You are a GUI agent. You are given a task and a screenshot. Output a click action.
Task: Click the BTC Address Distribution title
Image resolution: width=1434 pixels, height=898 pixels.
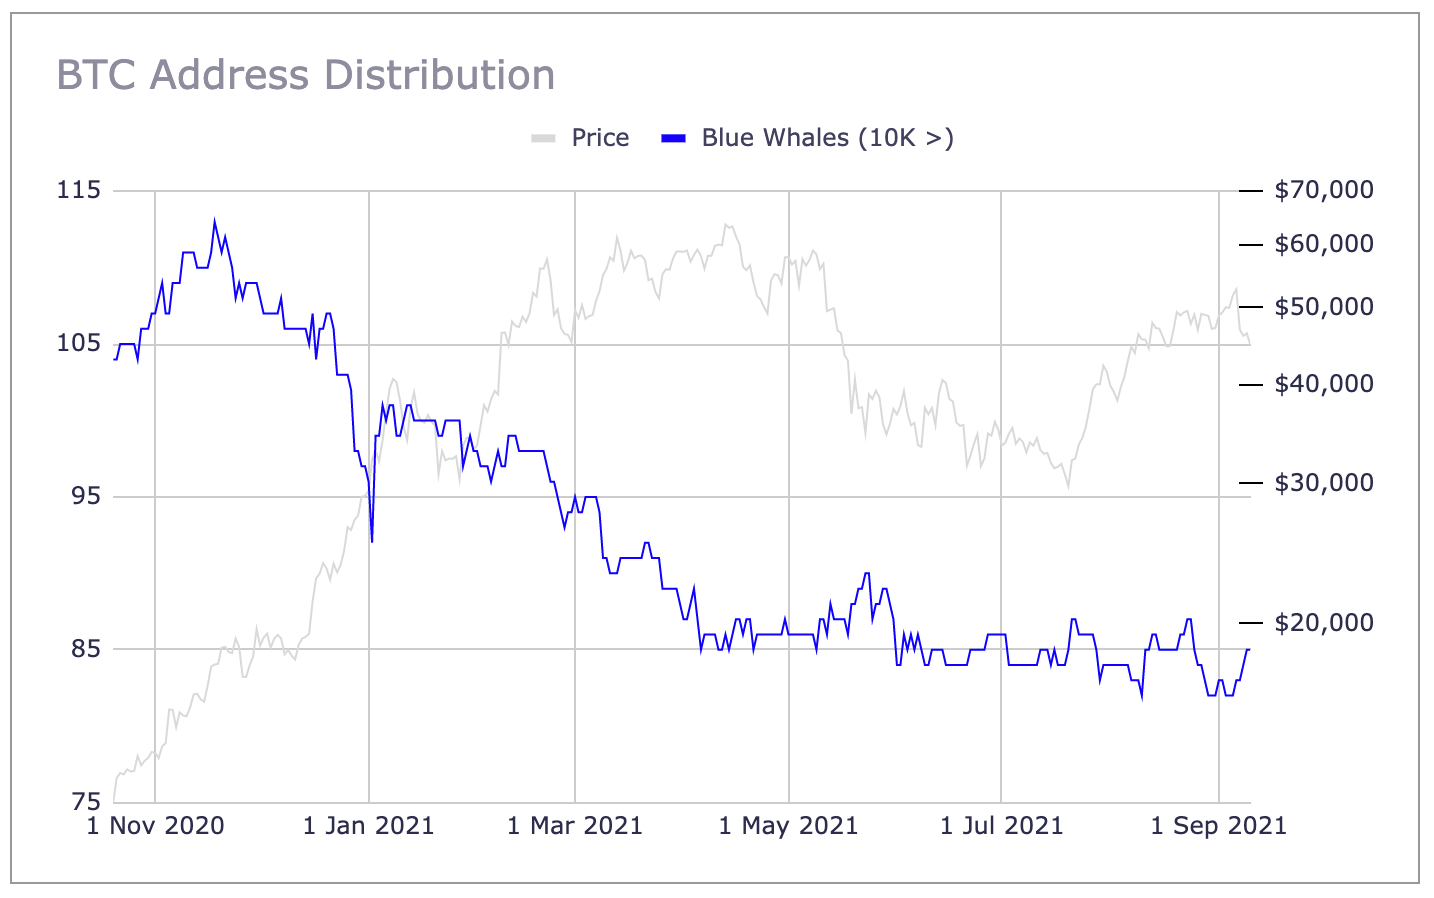point(305,75)
